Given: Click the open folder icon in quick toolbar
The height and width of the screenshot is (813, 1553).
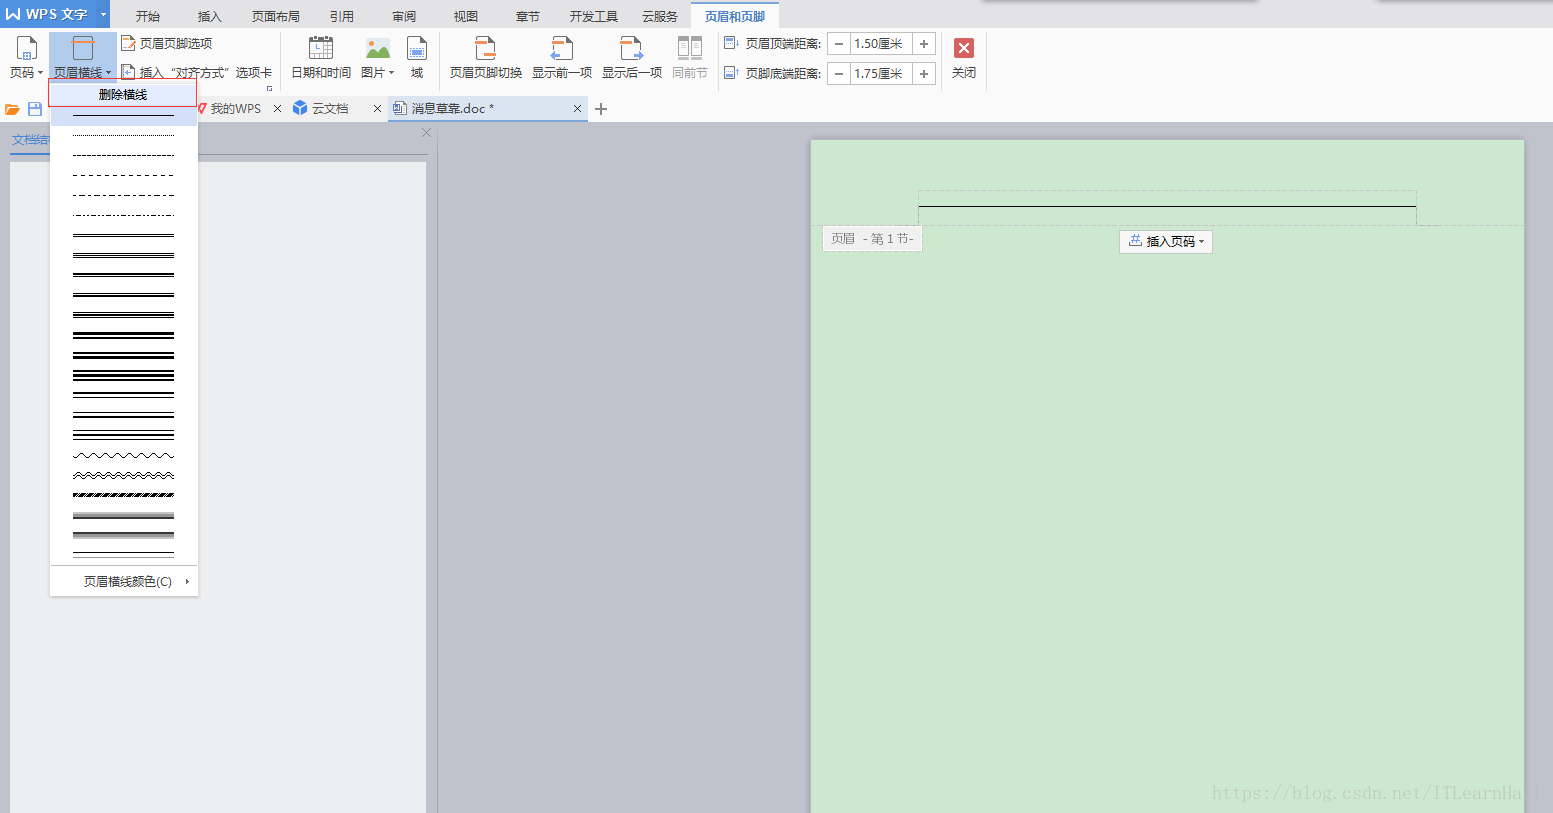Looking at the screenshot, I should [x=13, y=109].
